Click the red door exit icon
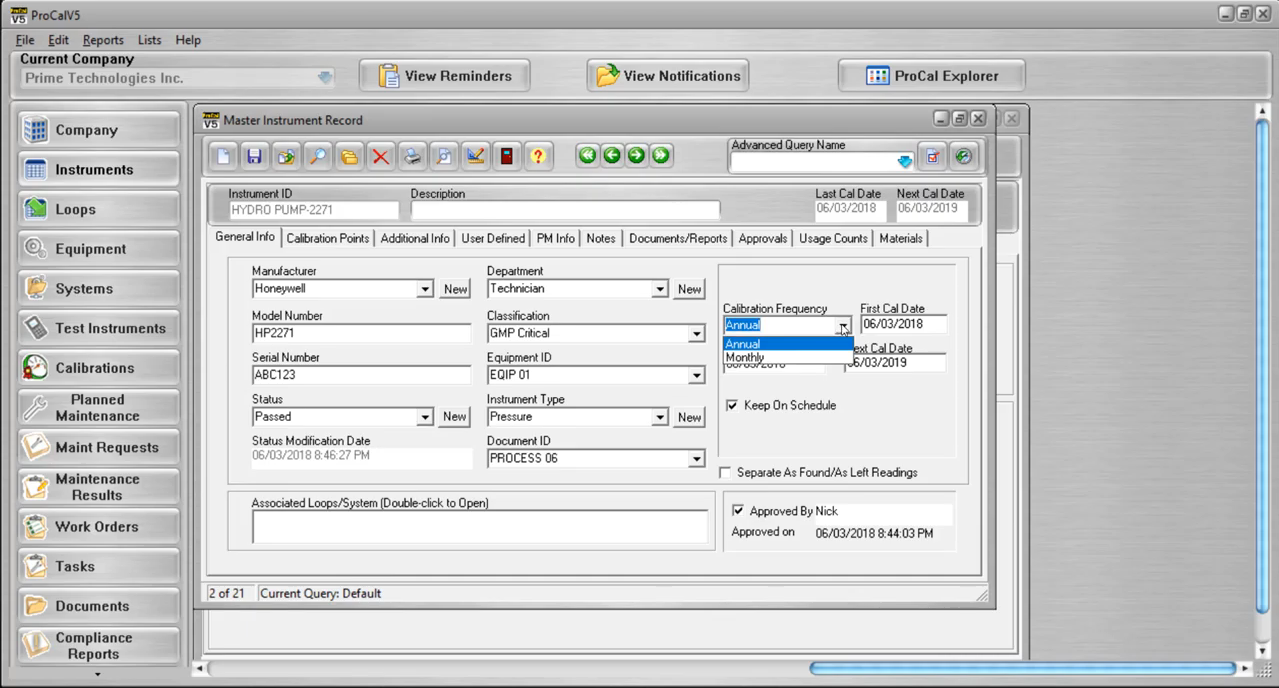The height and width of the screenshot is (688, 1279). (x=507, y=156)
